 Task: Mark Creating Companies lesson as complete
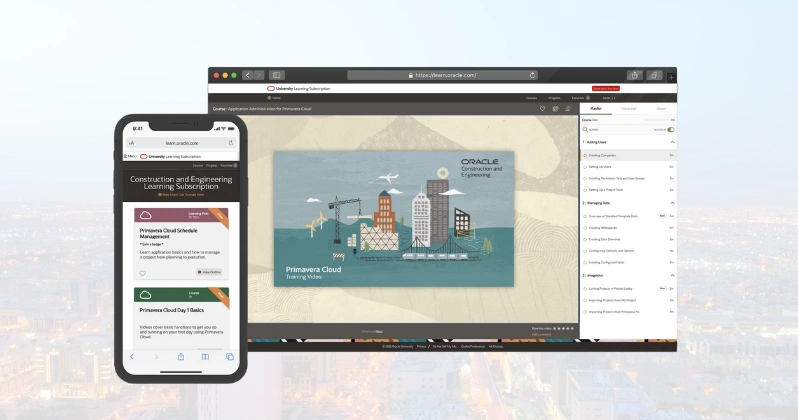584,156
